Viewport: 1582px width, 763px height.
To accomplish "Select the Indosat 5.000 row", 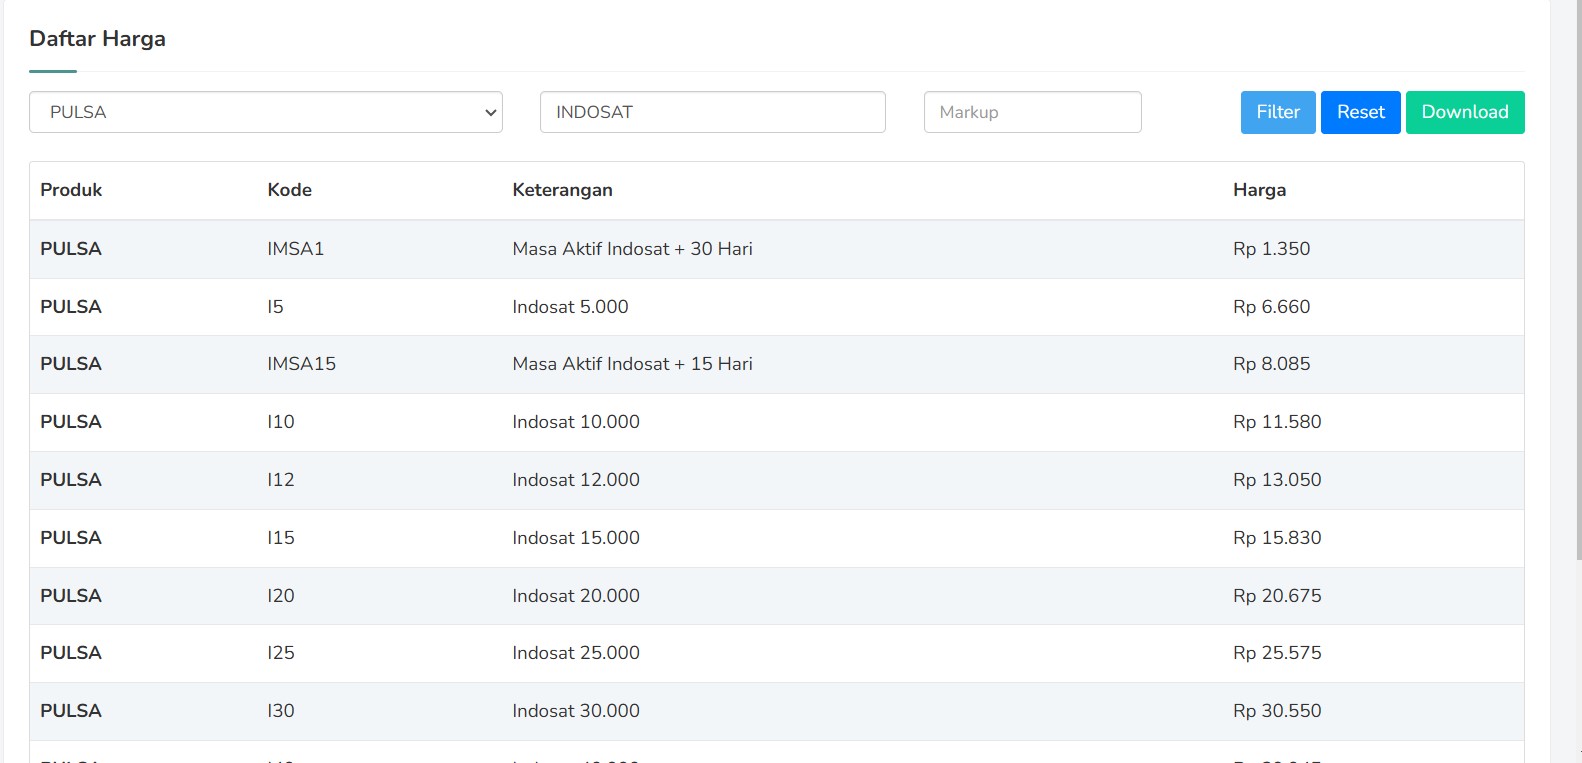I will coord(570,307).
